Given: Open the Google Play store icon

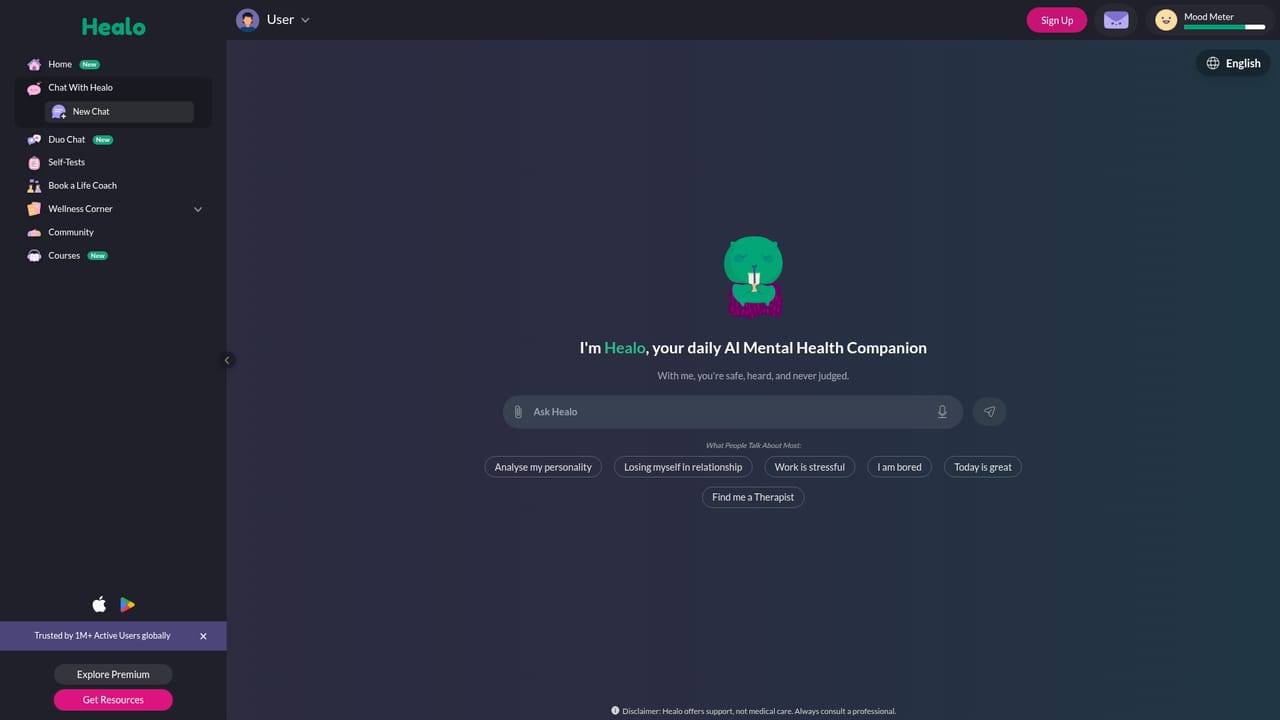Looking at the screenshot, I should 127,604.
